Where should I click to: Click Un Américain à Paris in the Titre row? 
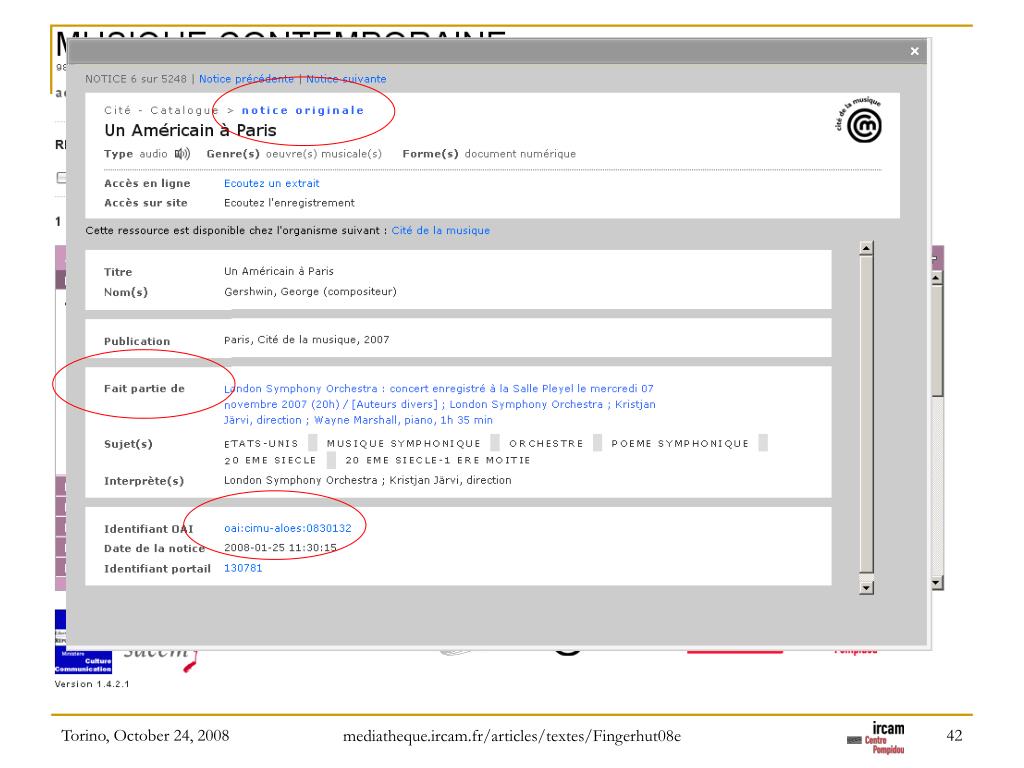click(279, 271)
